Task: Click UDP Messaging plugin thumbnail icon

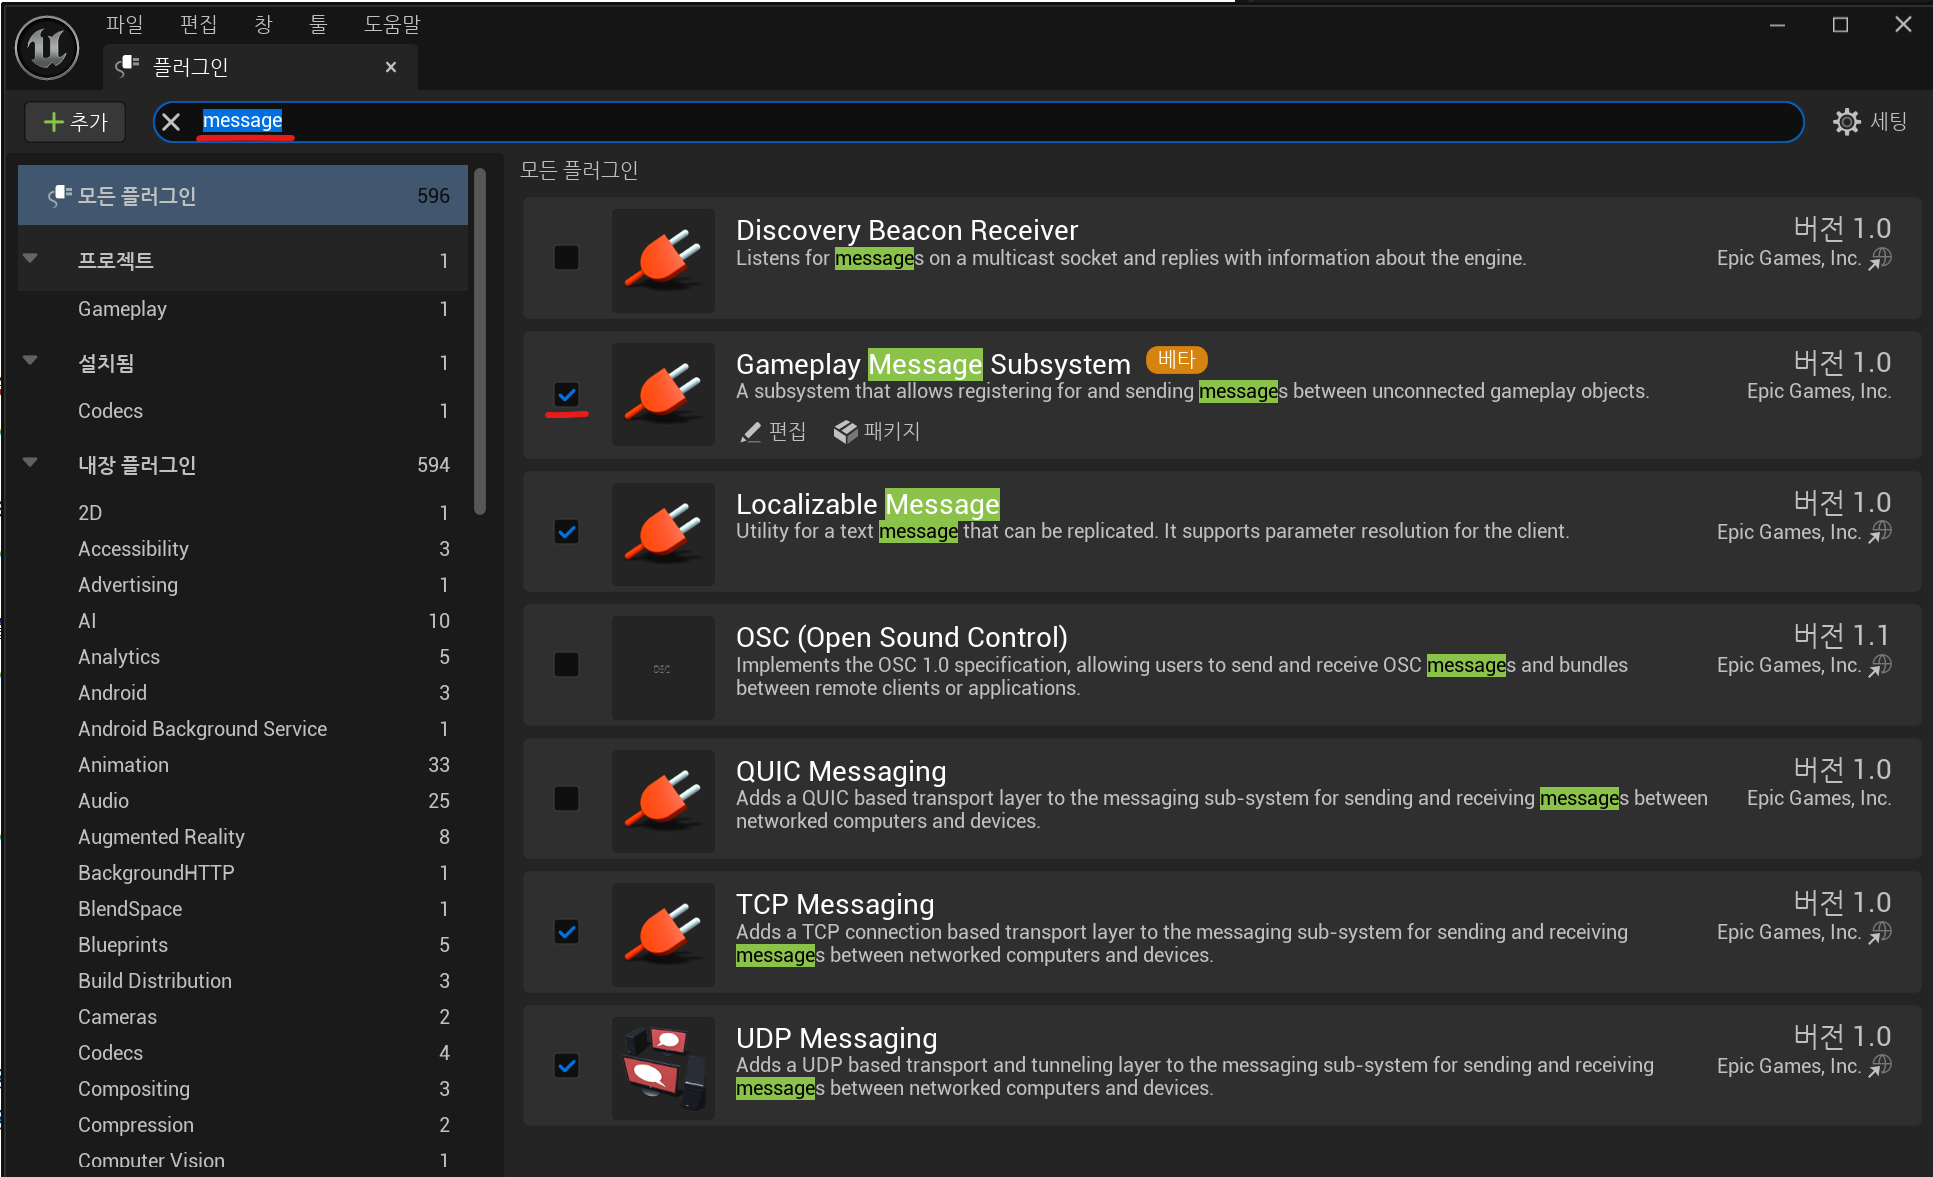Action: pyautogui.click(x=663, y=1067)
